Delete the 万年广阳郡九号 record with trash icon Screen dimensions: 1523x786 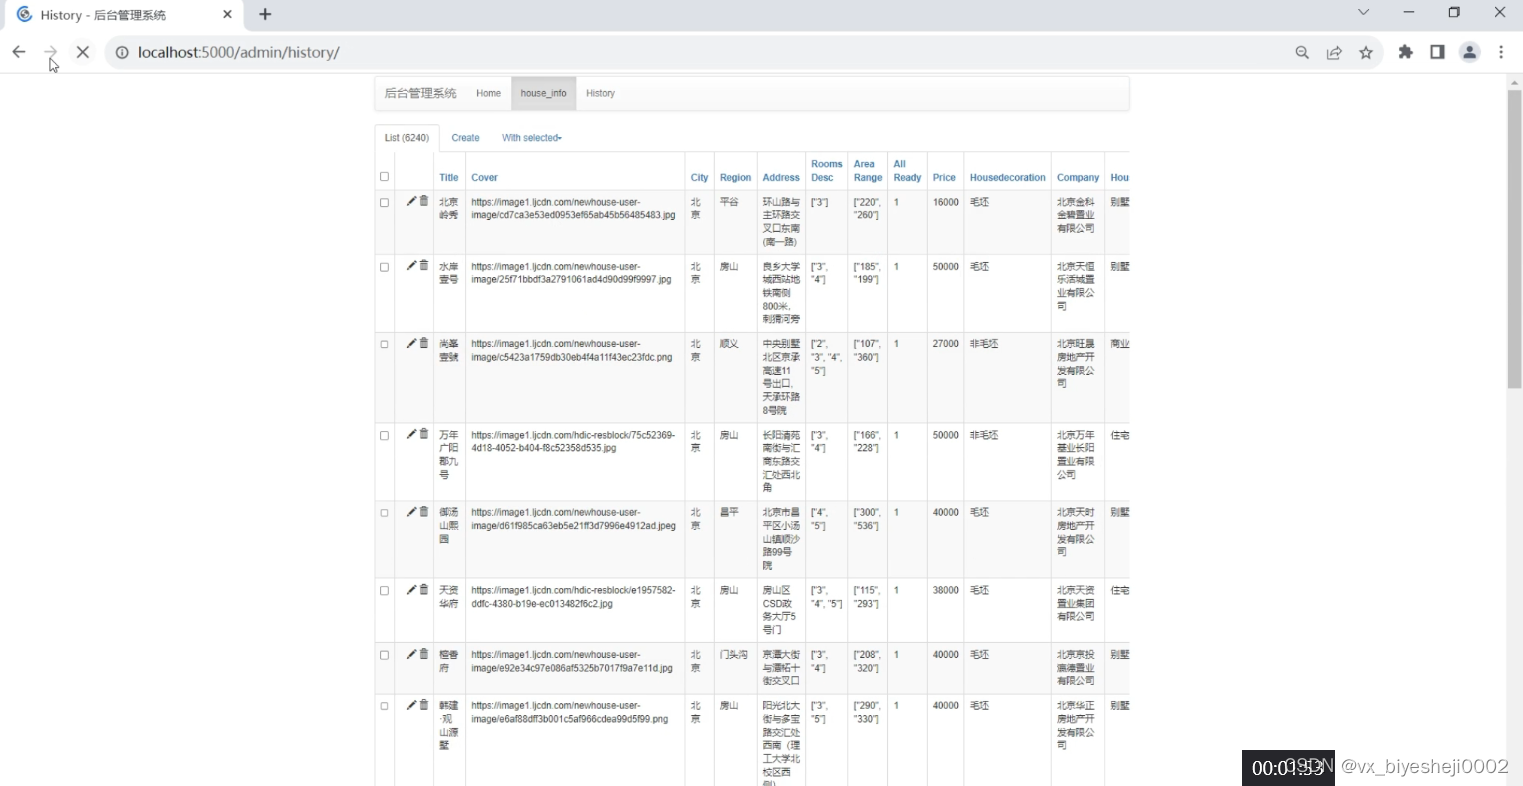point(424,434)
